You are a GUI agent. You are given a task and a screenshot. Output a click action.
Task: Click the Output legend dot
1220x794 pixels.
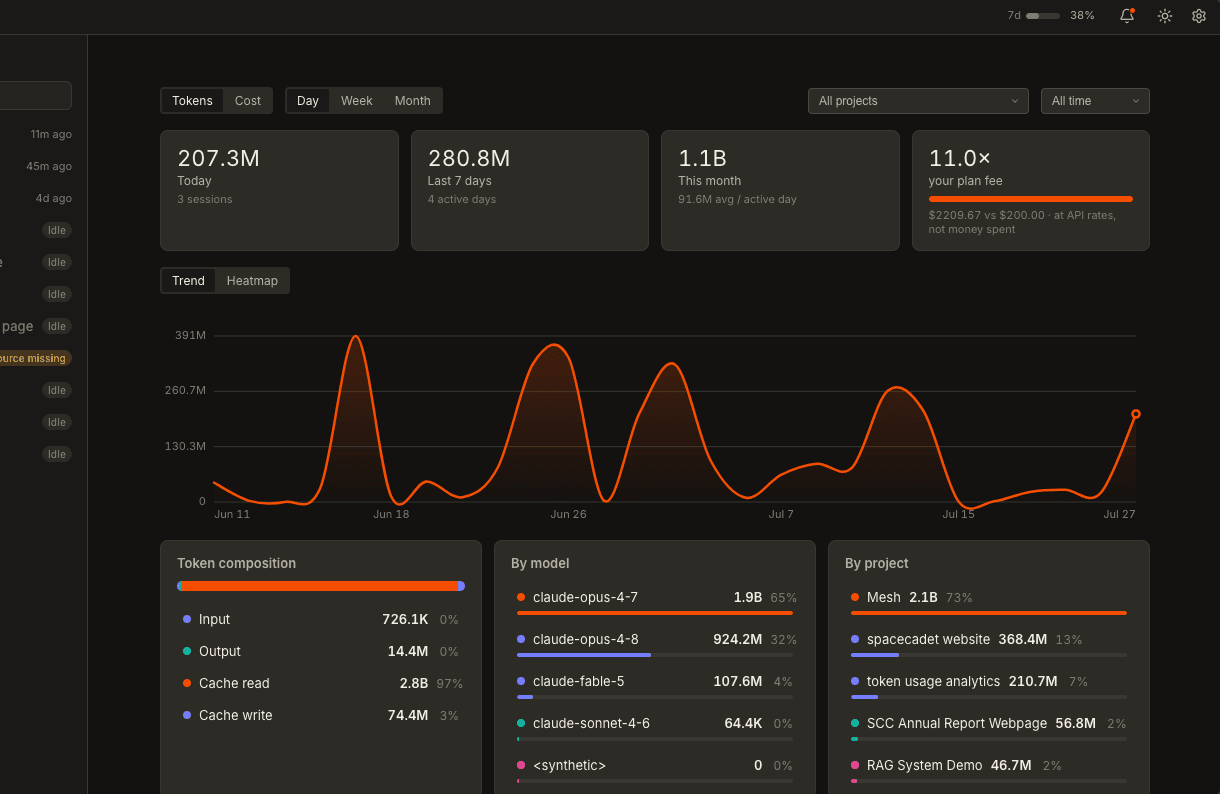pyautogui.click(x=187, y=651)
